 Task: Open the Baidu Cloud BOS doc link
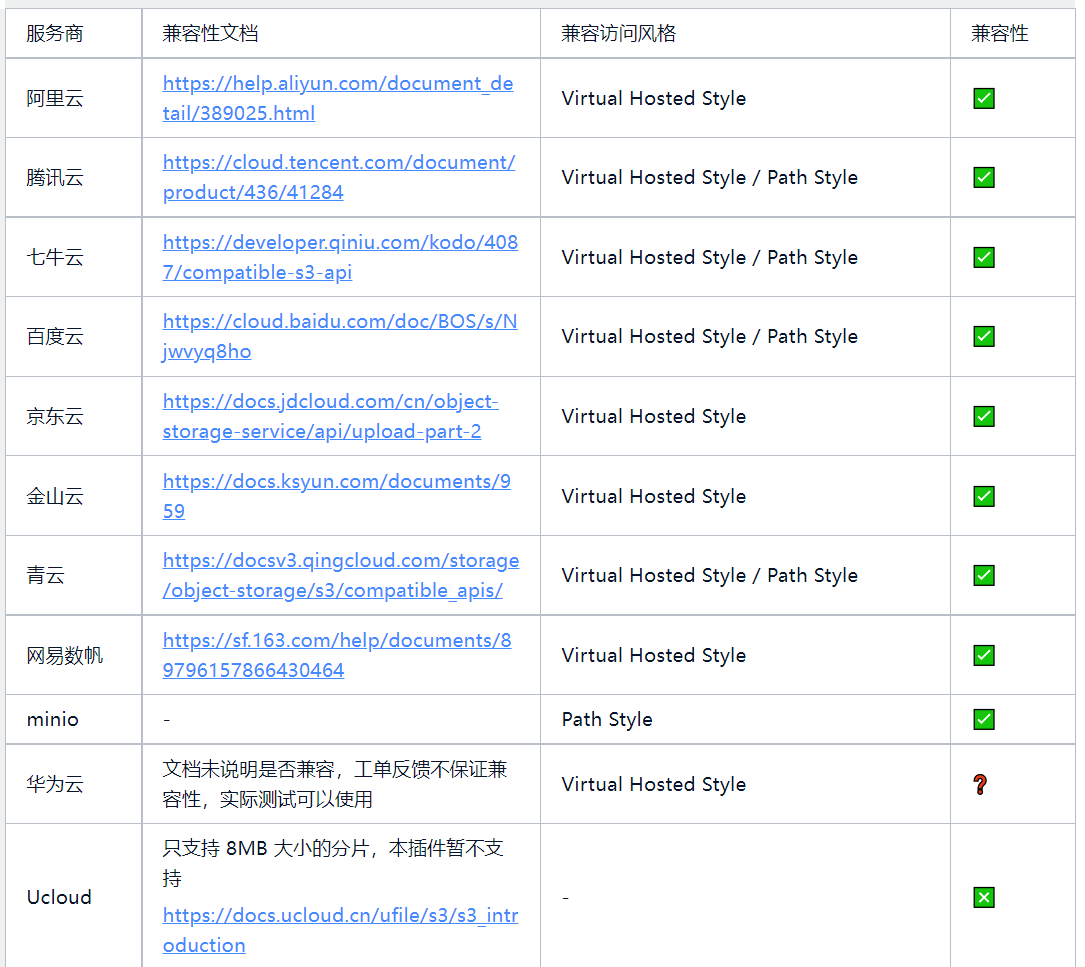pyautogui.click(x=340, y=336)
